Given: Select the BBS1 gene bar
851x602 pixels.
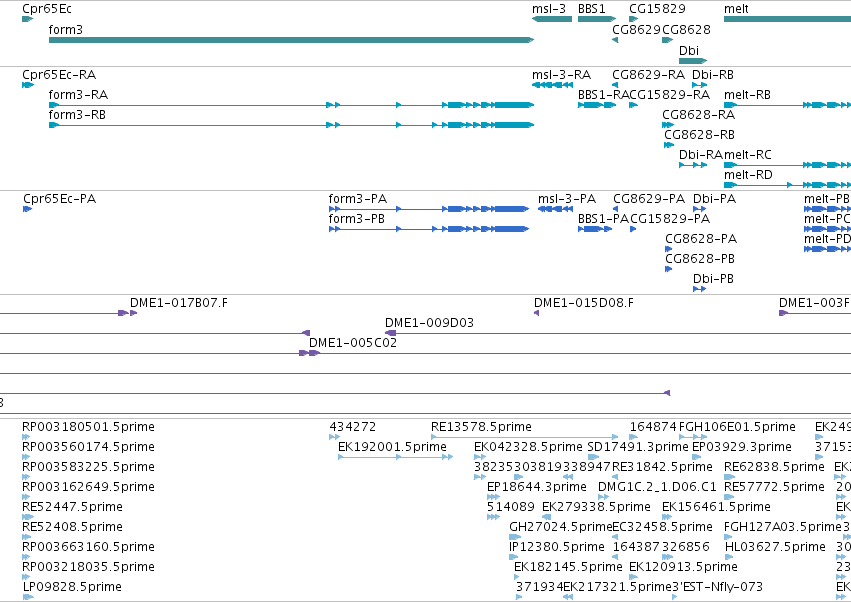Looking at the screenshot, I should point(597,19).
